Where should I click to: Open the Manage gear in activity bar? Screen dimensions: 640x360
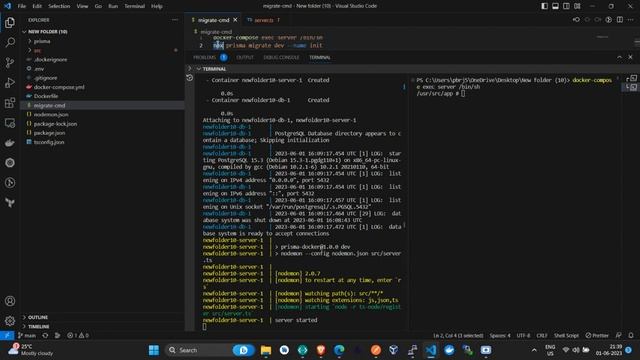pyautogui.click(x=10, y=321)
